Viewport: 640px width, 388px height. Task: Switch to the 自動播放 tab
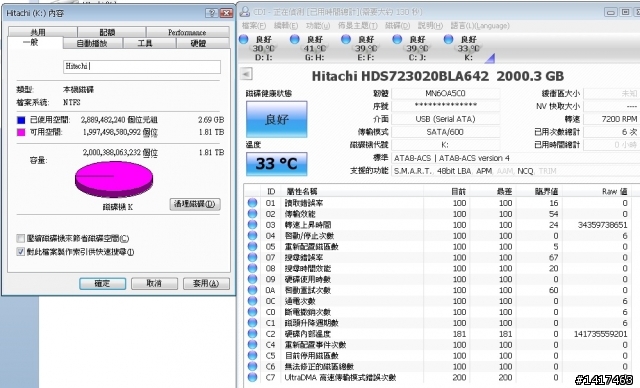[x=93, y=43]
